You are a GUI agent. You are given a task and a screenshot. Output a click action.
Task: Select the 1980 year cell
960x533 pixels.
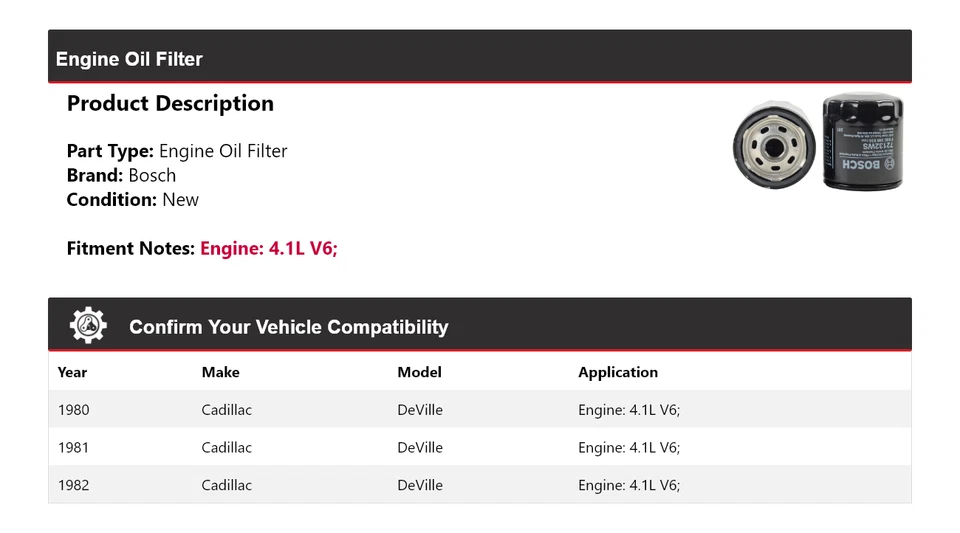[73, 410]
